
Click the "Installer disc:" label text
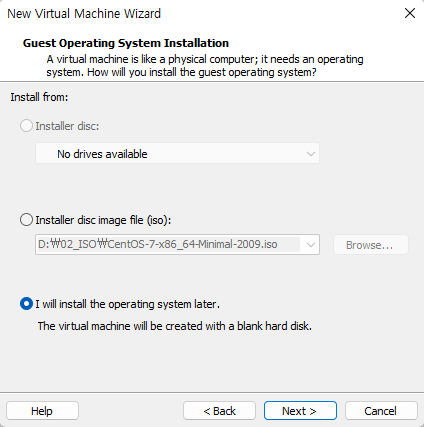67,126
